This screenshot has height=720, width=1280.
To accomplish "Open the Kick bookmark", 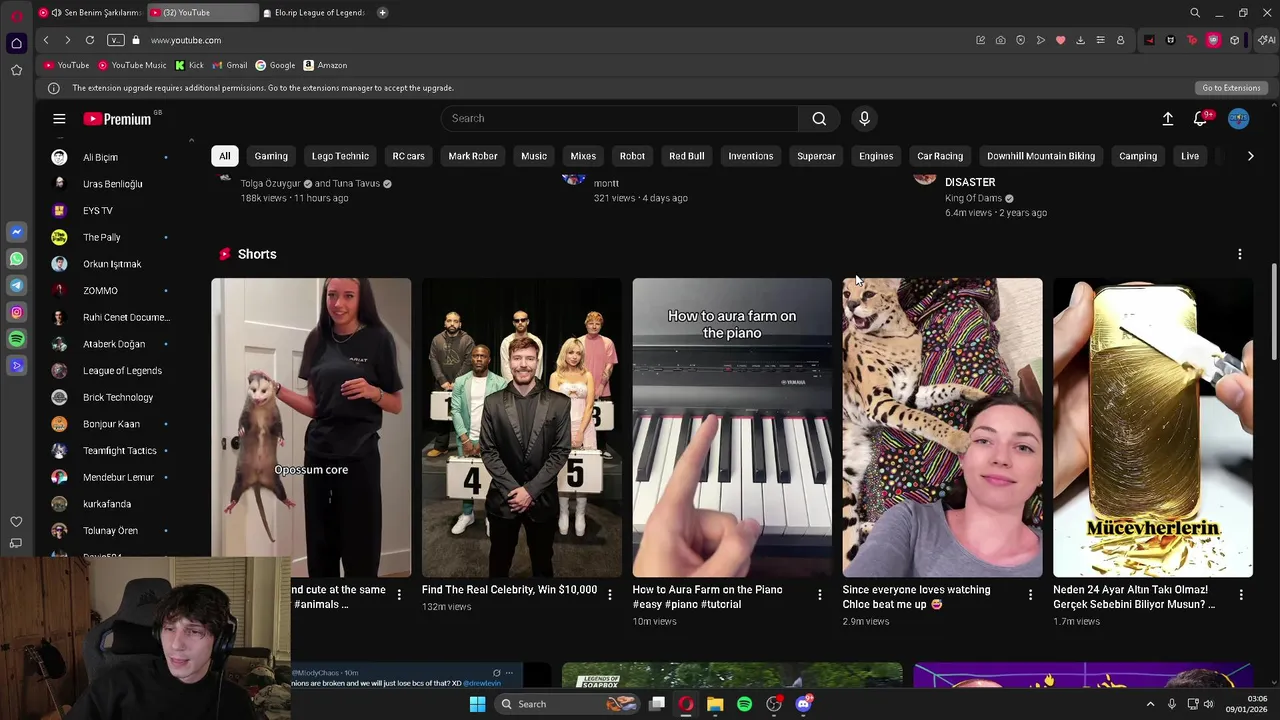I will pyautogui.click(x=189, y=65).
